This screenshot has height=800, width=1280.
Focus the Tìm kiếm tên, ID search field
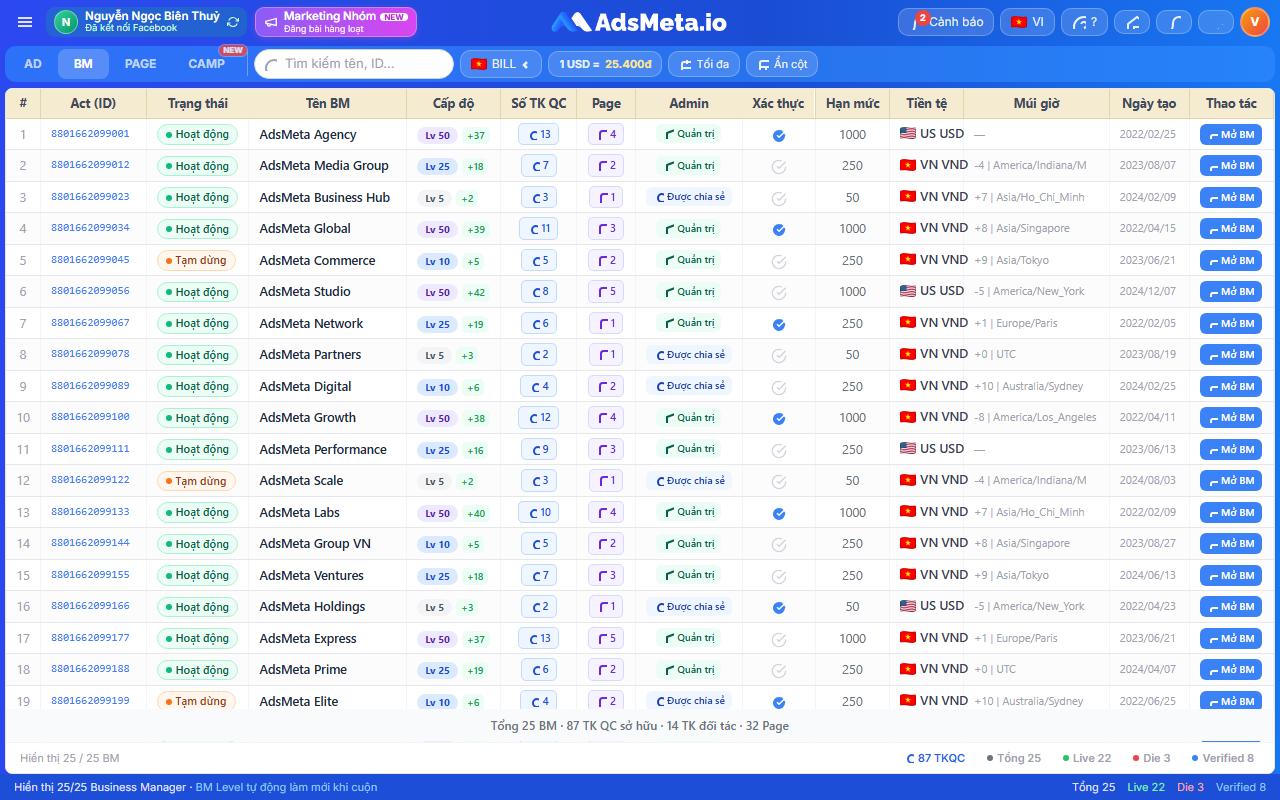click(354, 64)
